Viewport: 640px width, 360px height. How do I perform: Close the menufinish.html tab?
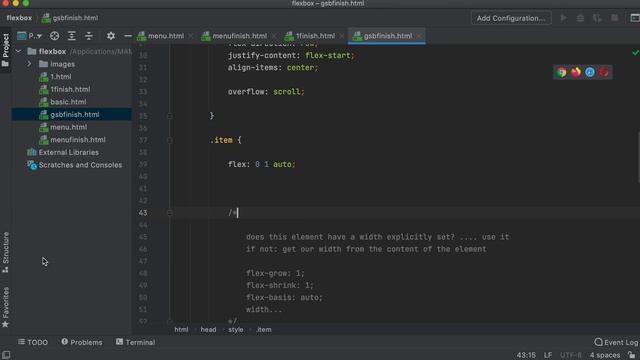(273, 36)
